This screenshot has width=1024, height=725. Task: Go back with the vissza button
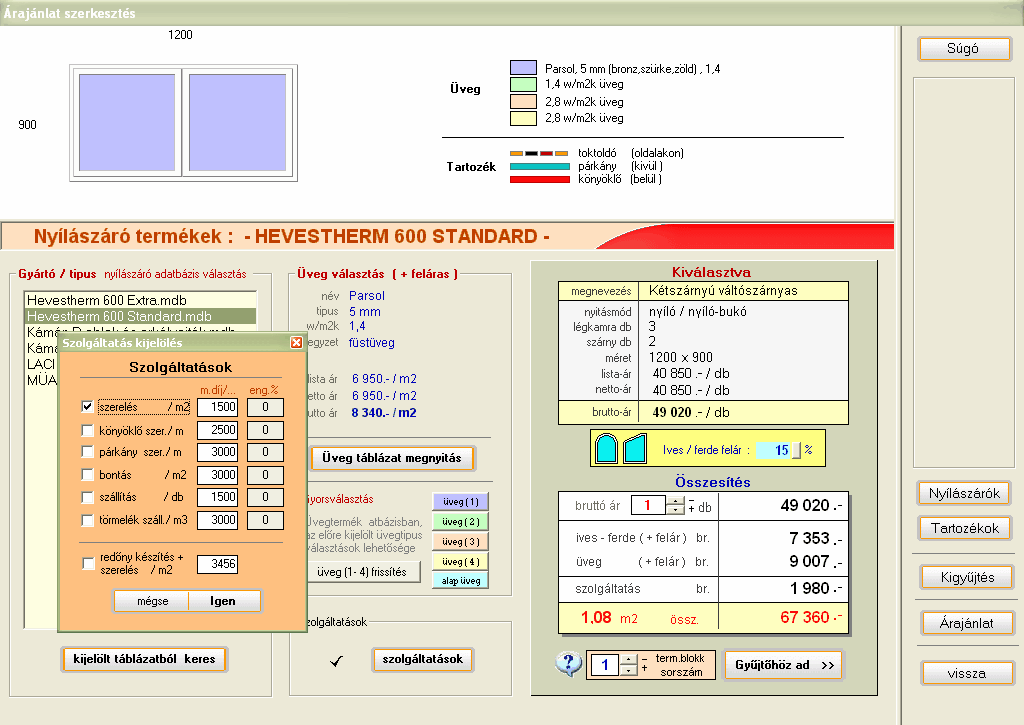[x=967, y=673]
